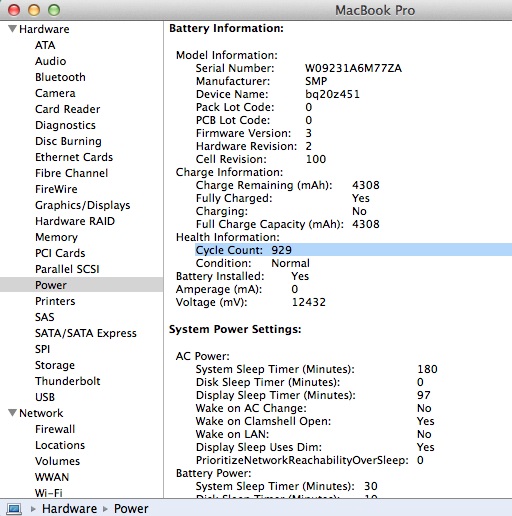Click the Network group label in the sidebar
The width and height of the screenshot is (512, 516).
coord(41,413)
